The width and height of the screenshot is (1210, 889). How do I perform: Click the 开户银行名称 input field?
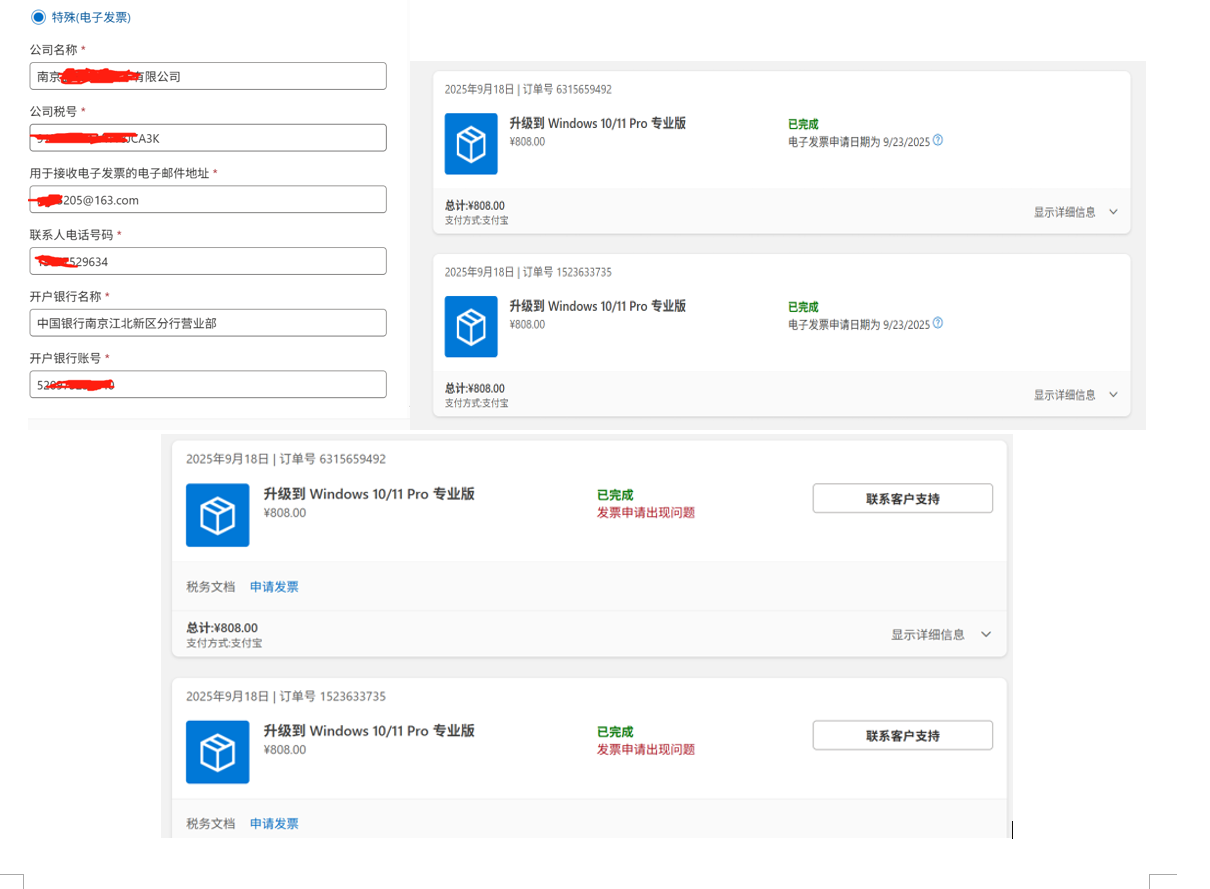(x=208, y=323)
